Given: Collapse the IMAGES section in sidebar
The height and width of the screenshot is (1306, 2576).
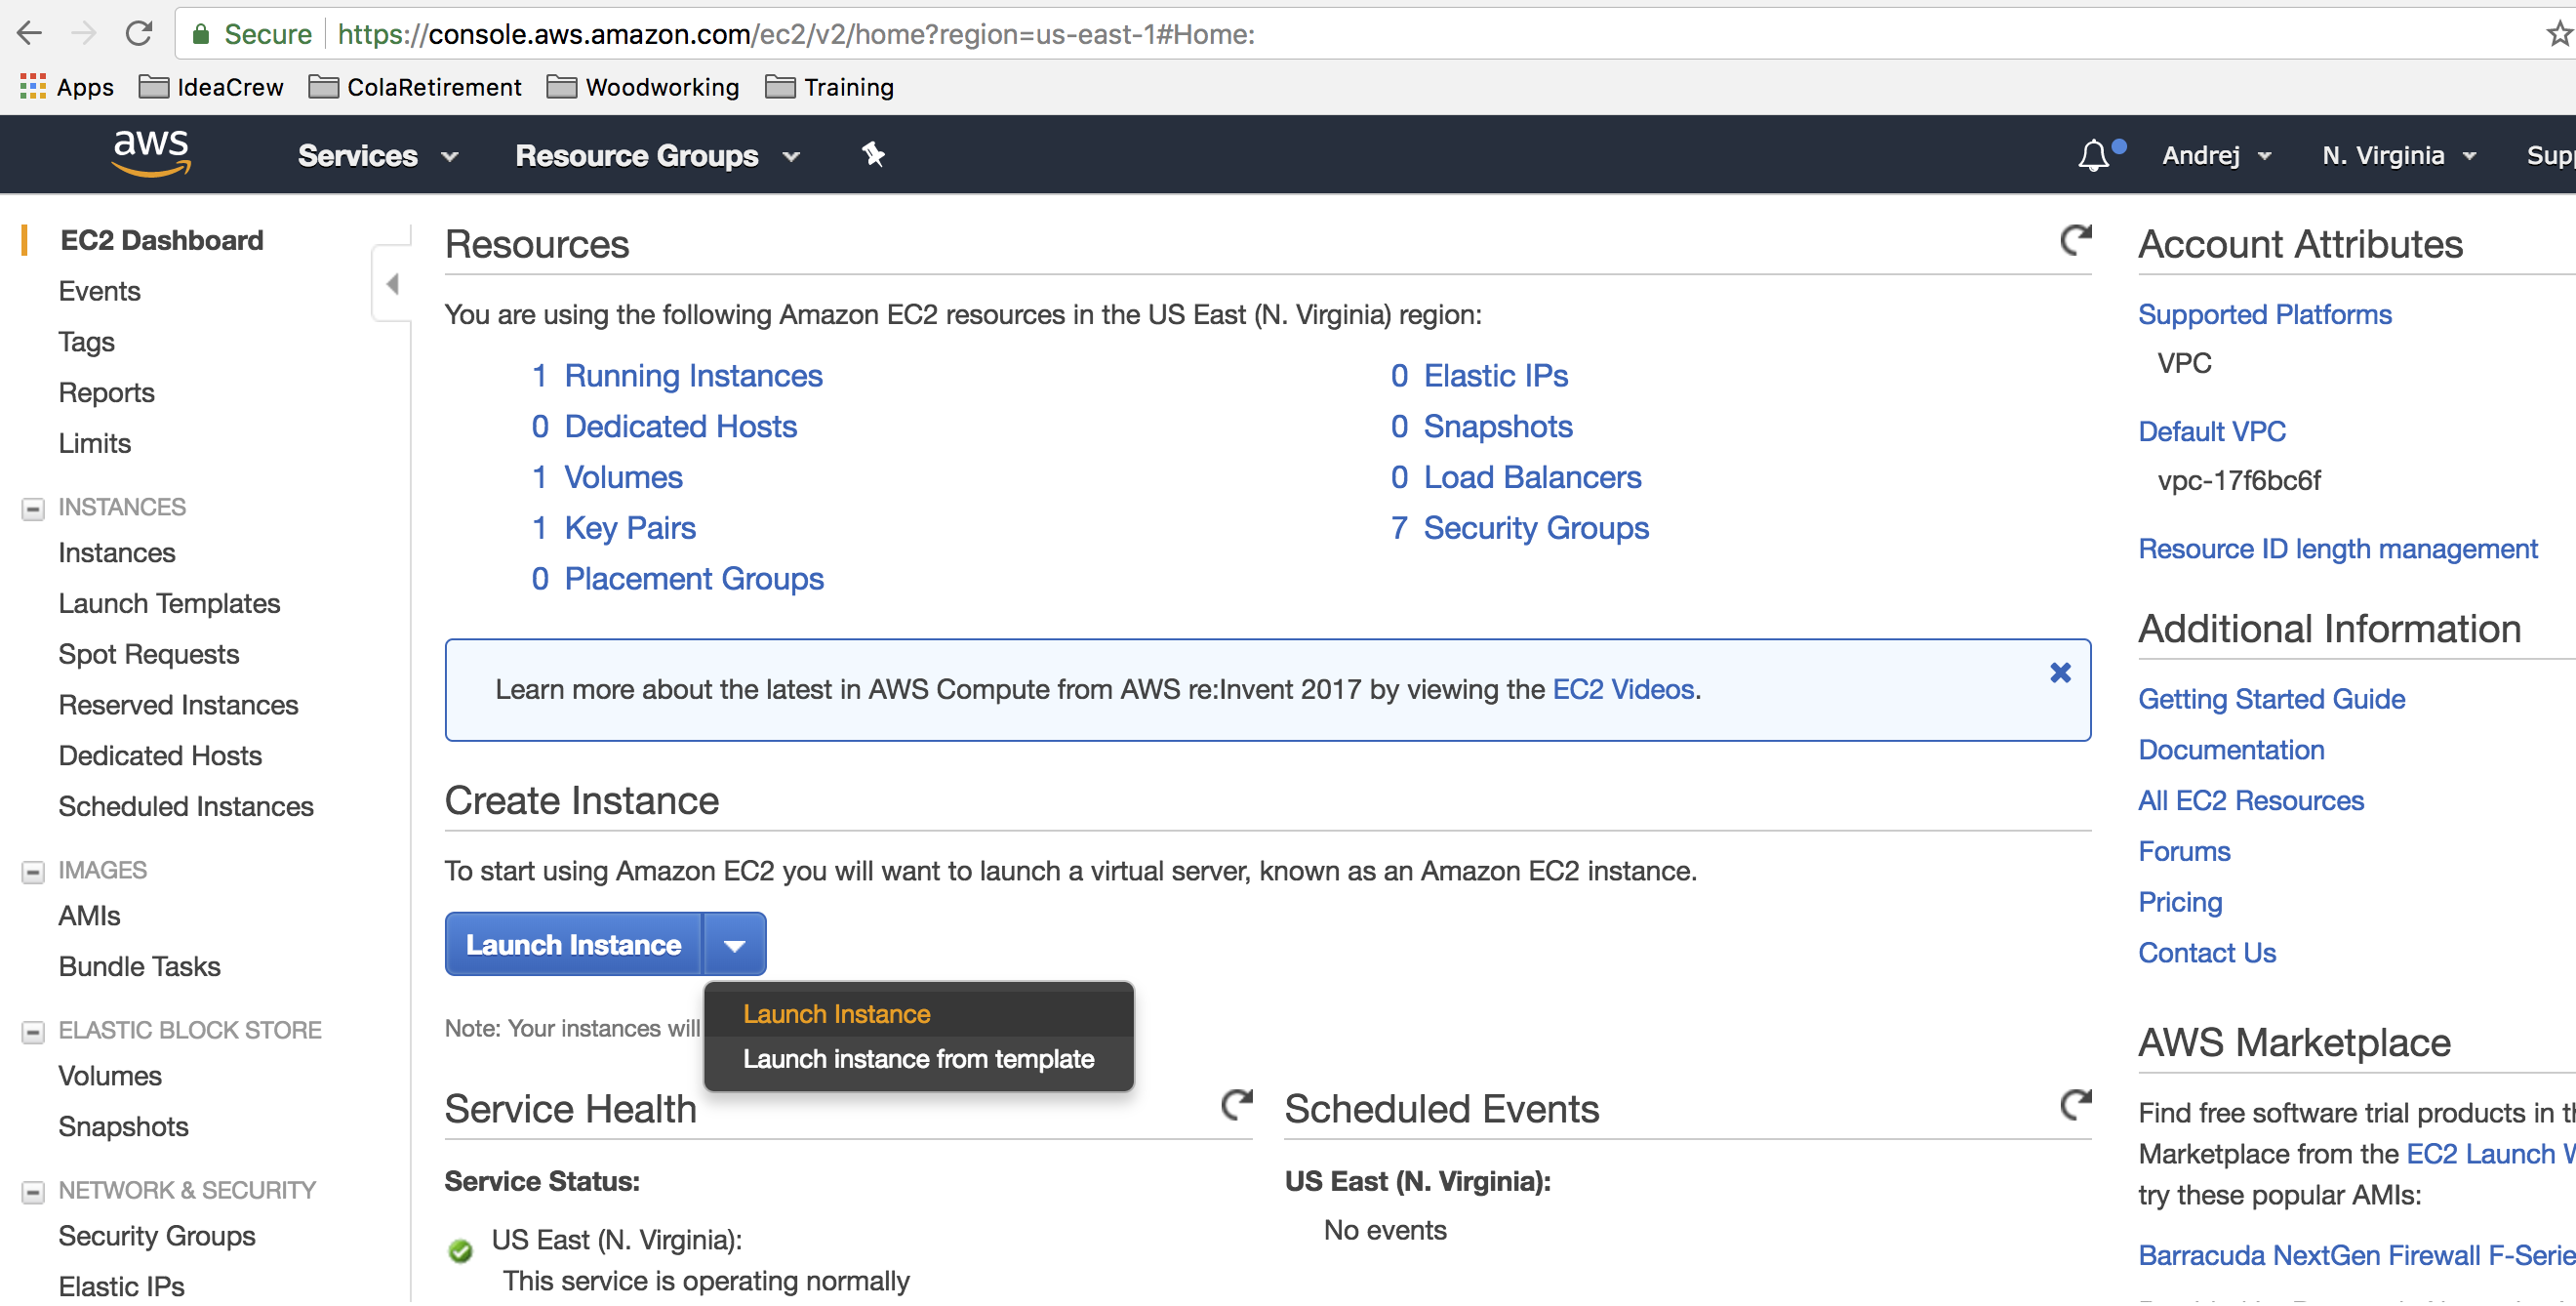Looking at the screenshot, I should (33, 873).
